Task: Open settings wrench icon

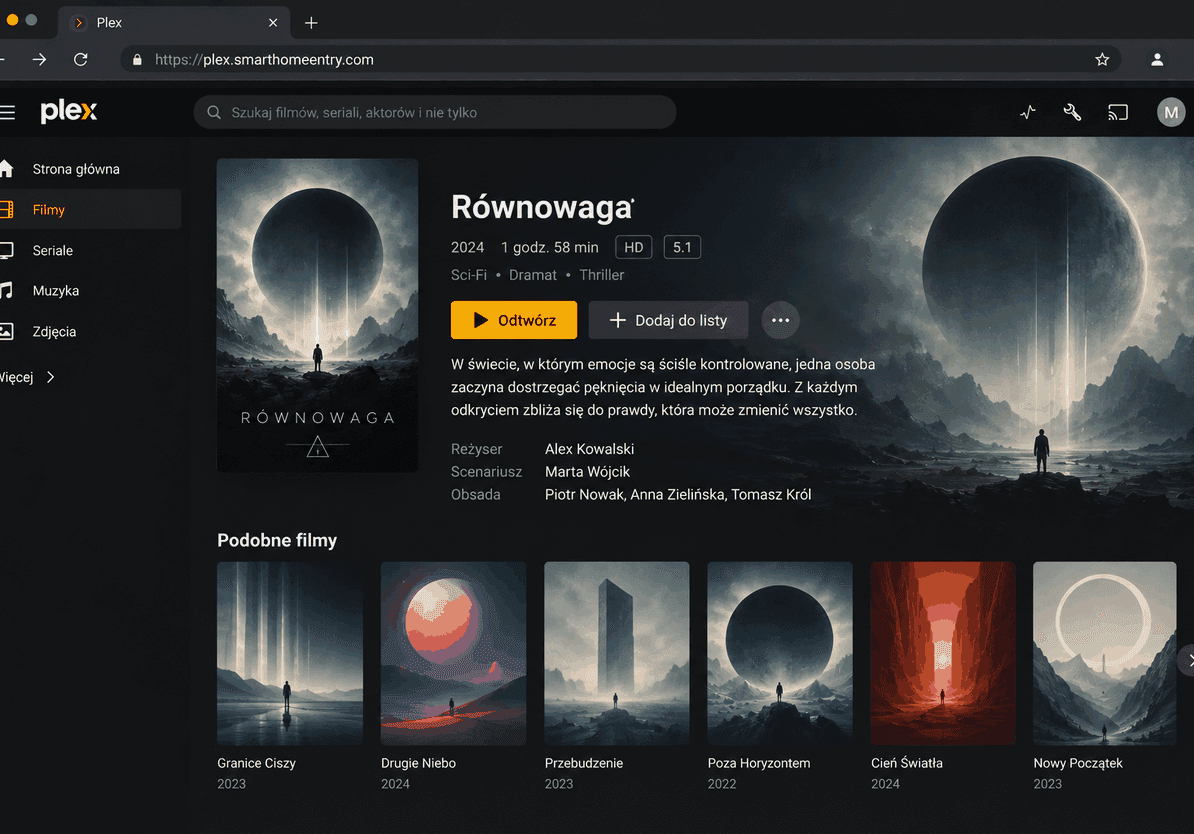Action: tap(1072, 113)
